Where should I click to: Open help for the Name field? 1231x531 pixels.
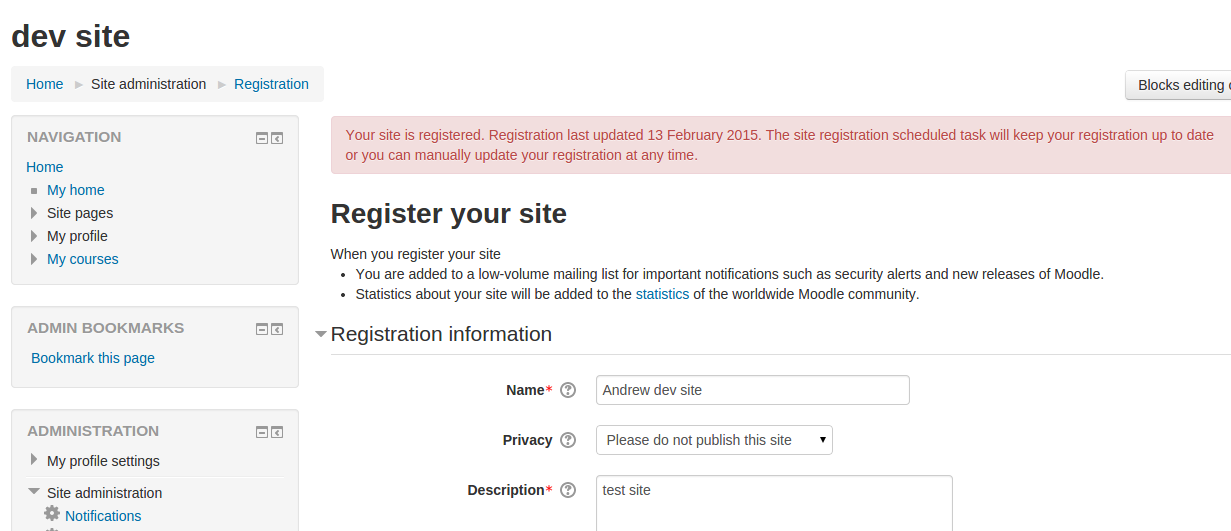click(568, 390)
